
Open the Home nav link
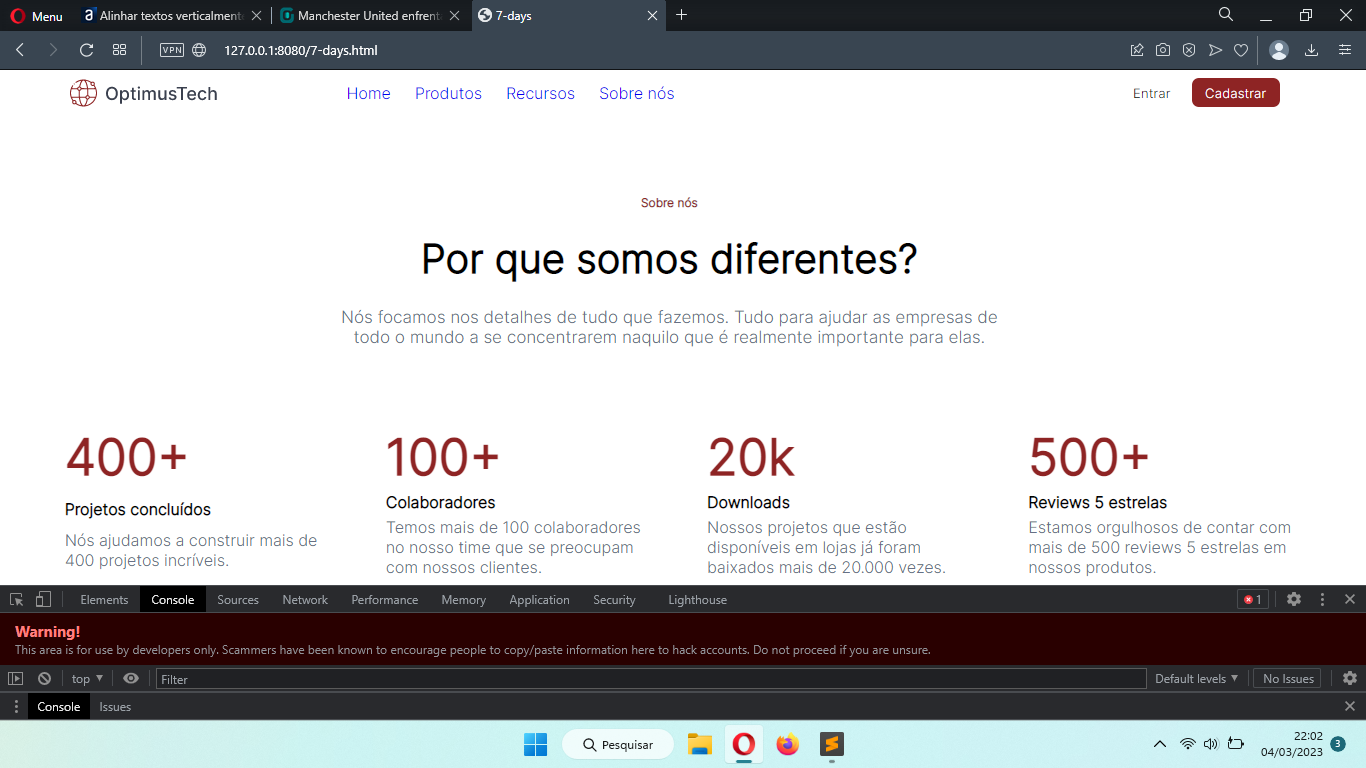(x=369, y=93)
